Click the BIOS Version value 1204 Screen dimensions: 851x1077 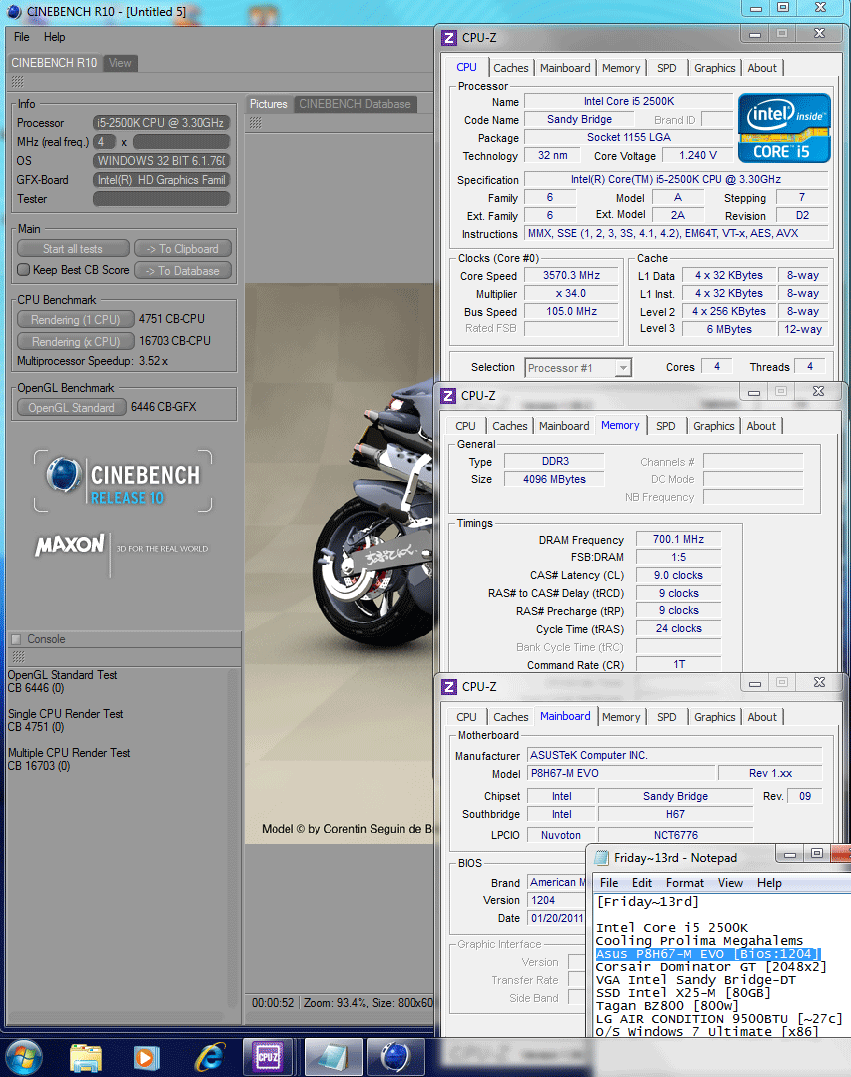(x=555, y=900)
